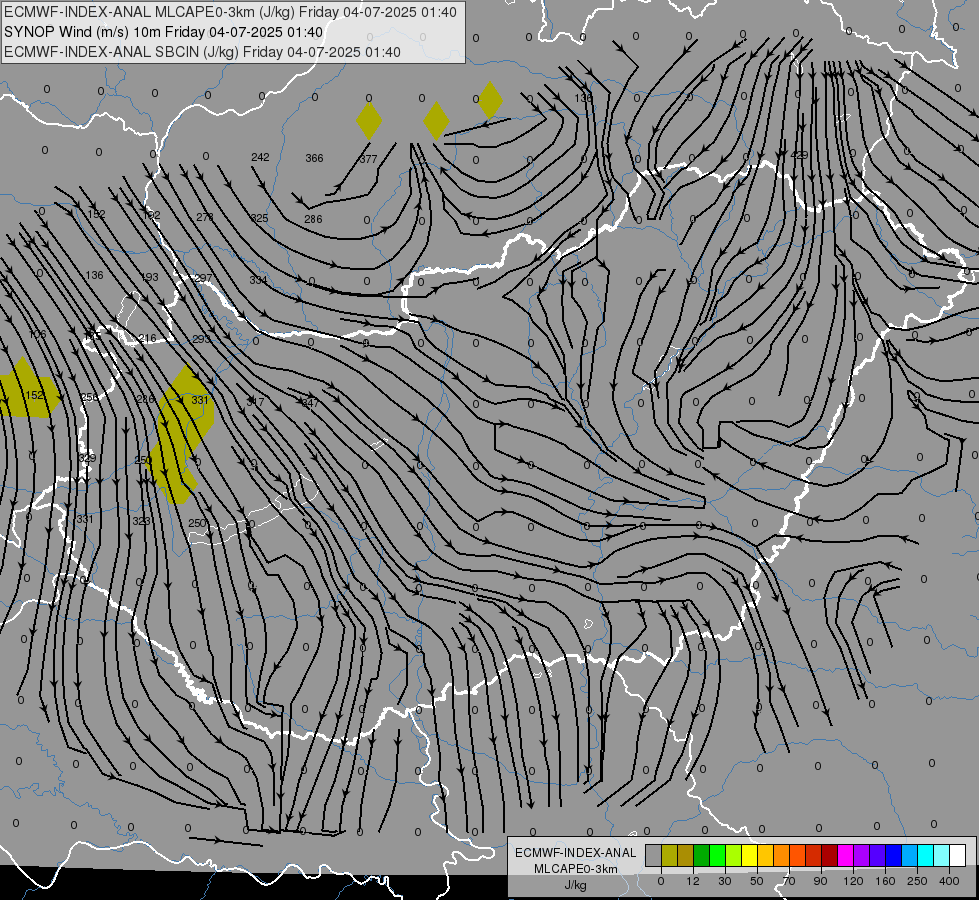Click the olive legend swatch right of 0
This screenshot has width=979, height=900.
(669, 855)
